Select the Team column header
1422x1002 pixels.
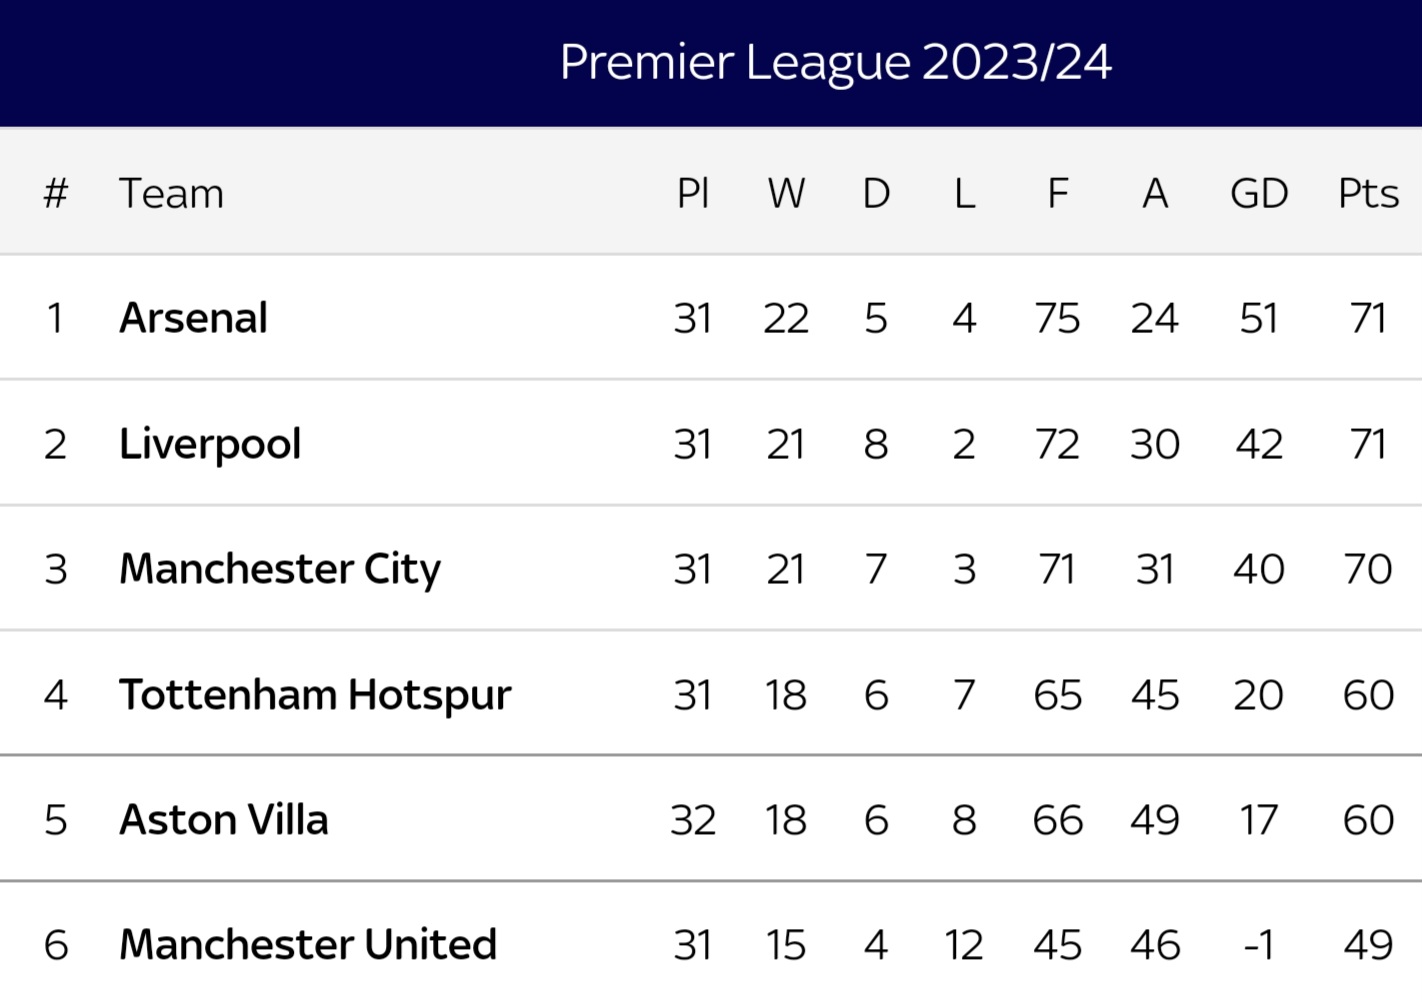(x=171, y=193)
